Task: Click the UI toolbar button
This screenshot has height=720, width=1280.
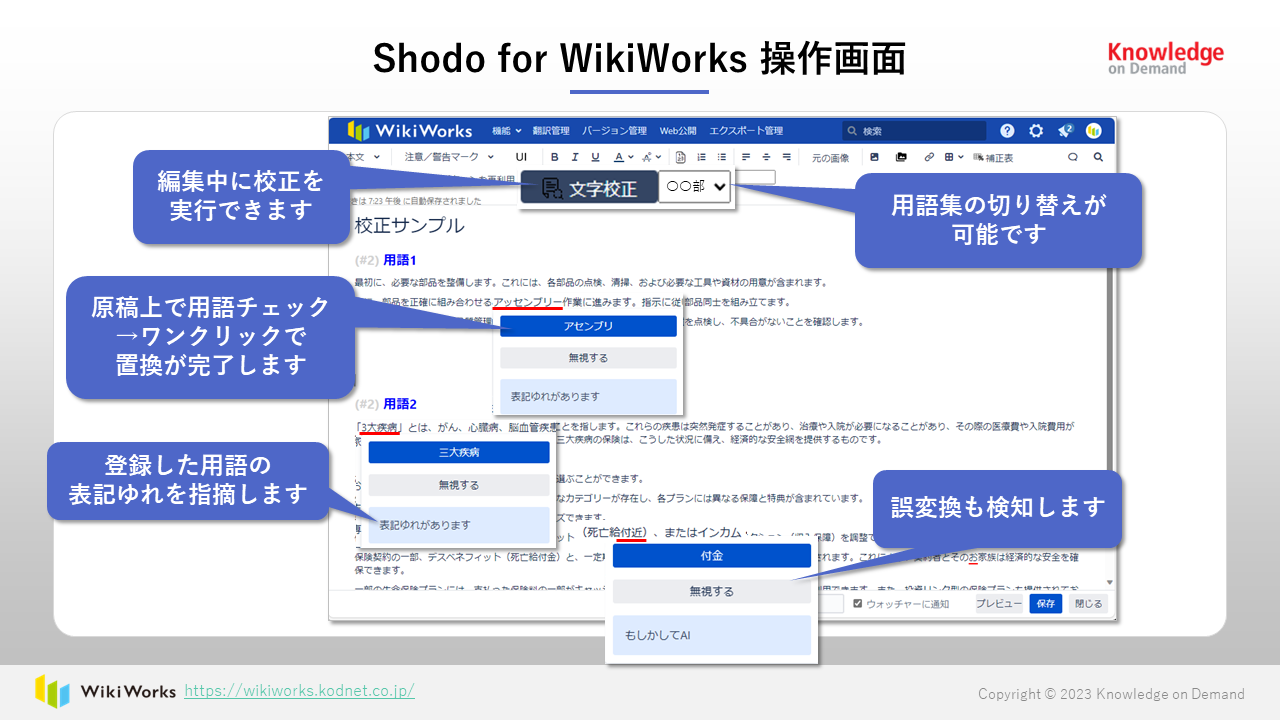Action: pos(521,157)
